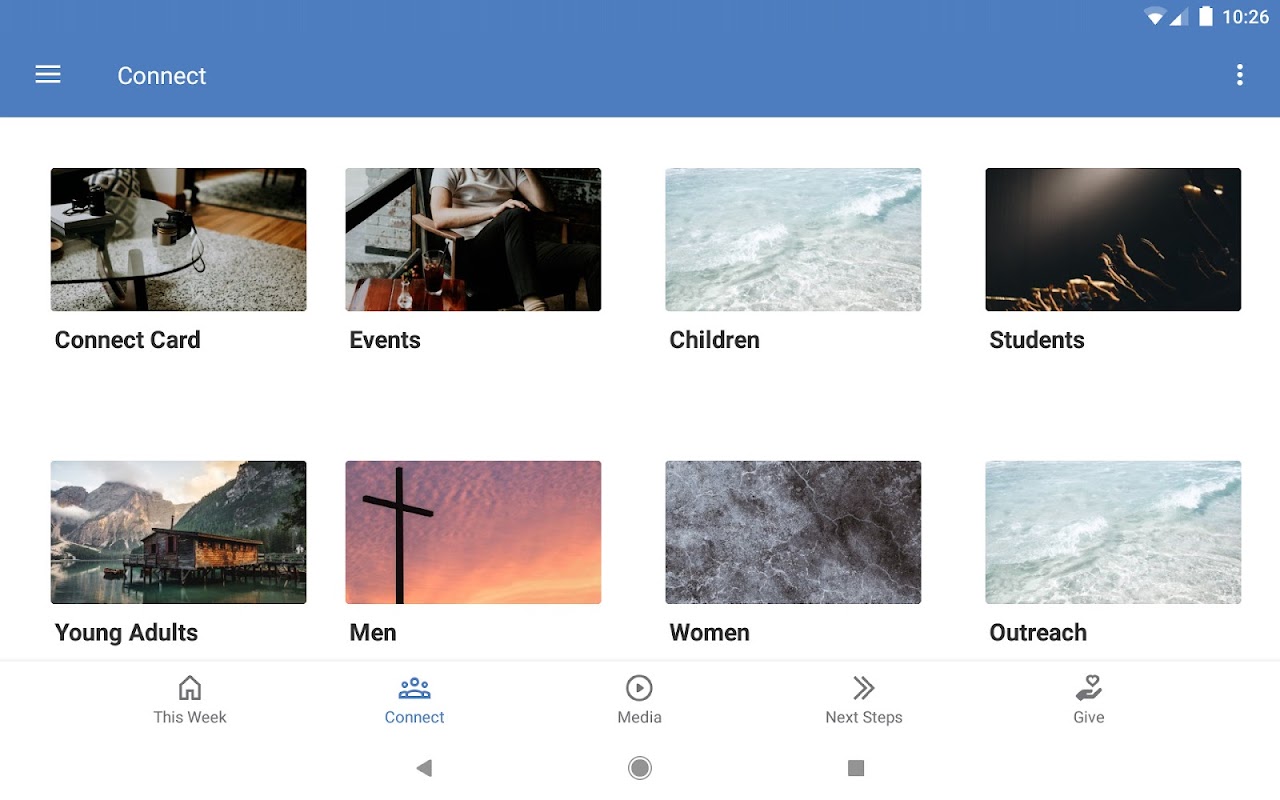Screen dimensions: 1280x800
Task: Tap the battery status icon
Action: 1206,16
